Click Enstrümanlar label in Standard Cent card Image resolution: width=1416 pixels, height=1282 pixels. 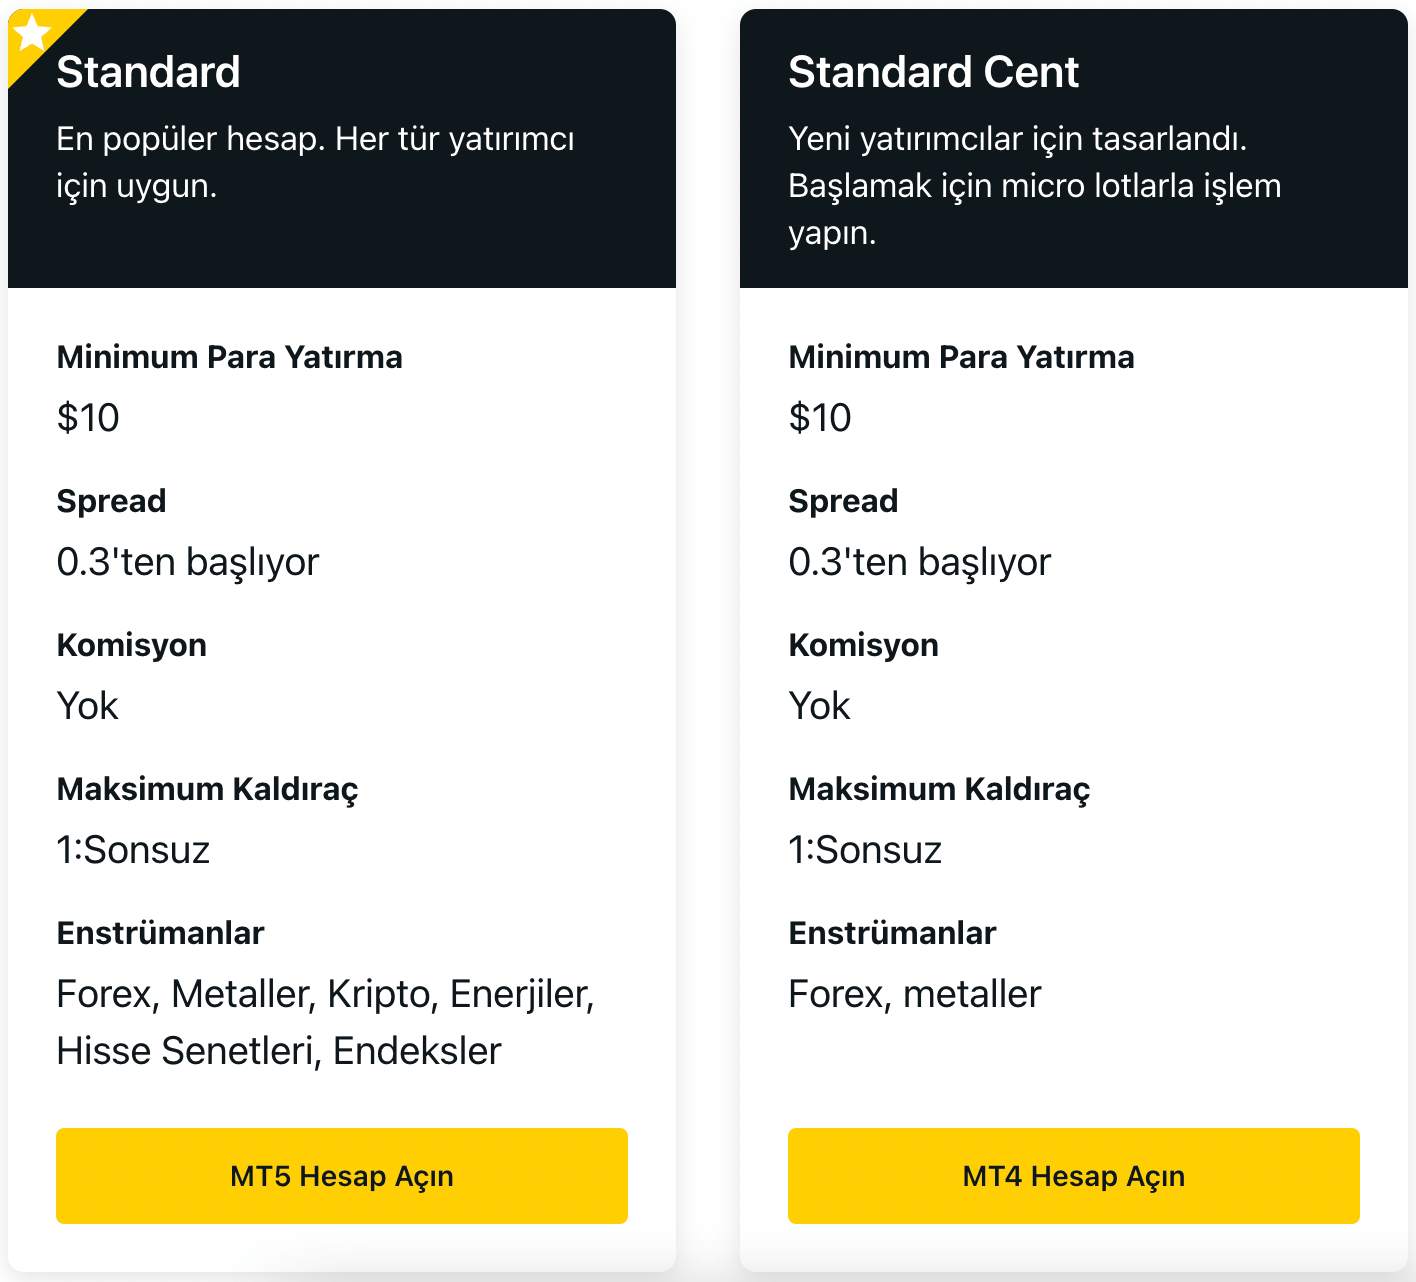[892, 933]
